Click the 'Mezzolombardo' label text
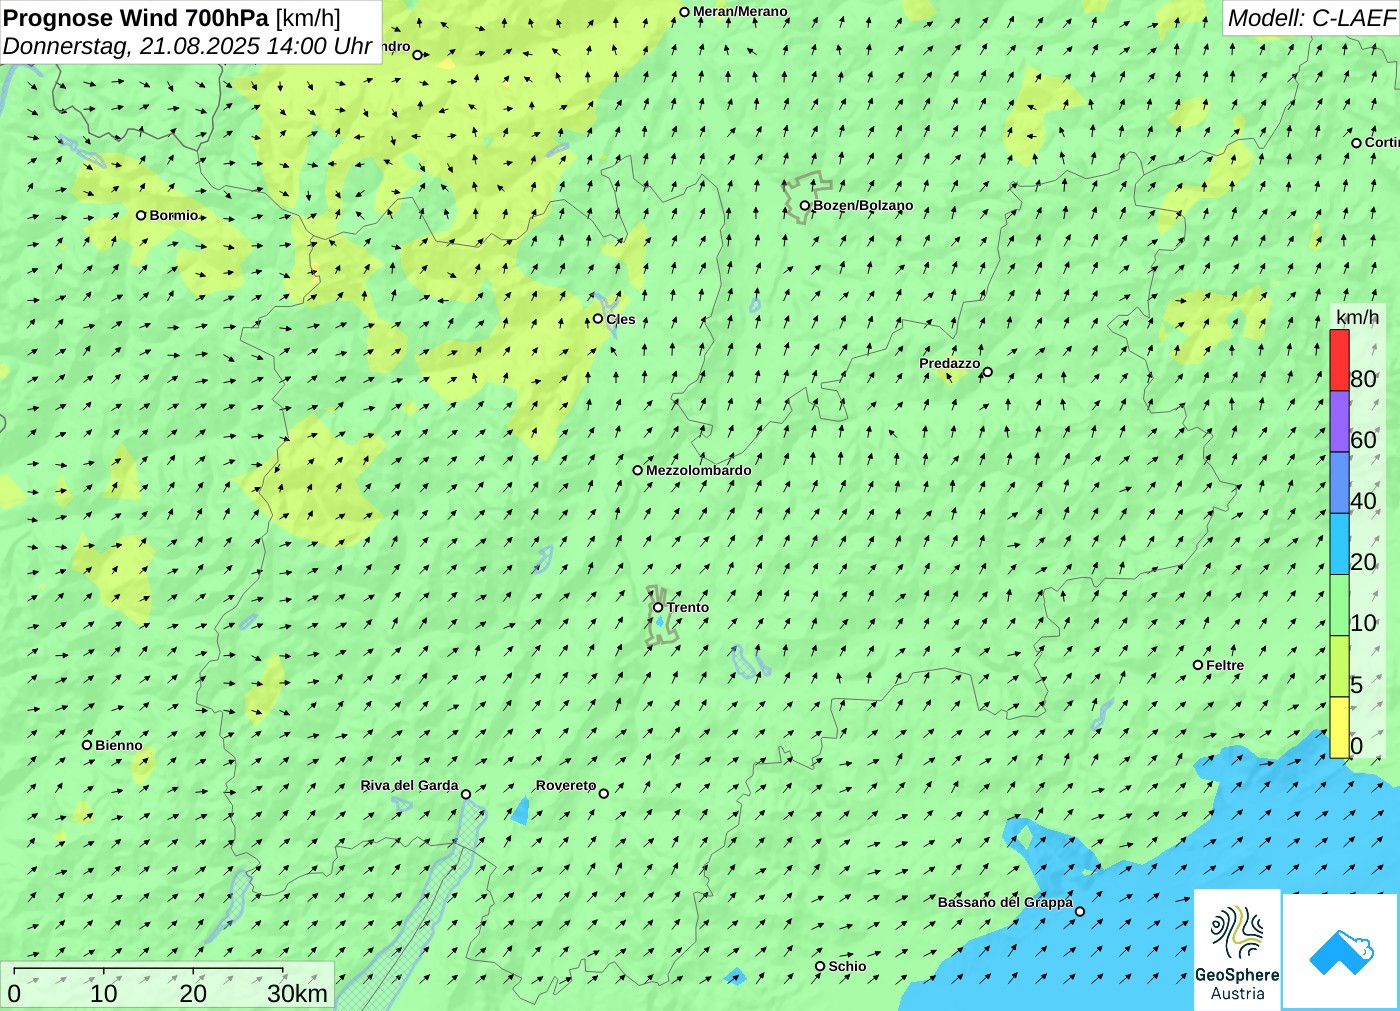 pos(698,470)
